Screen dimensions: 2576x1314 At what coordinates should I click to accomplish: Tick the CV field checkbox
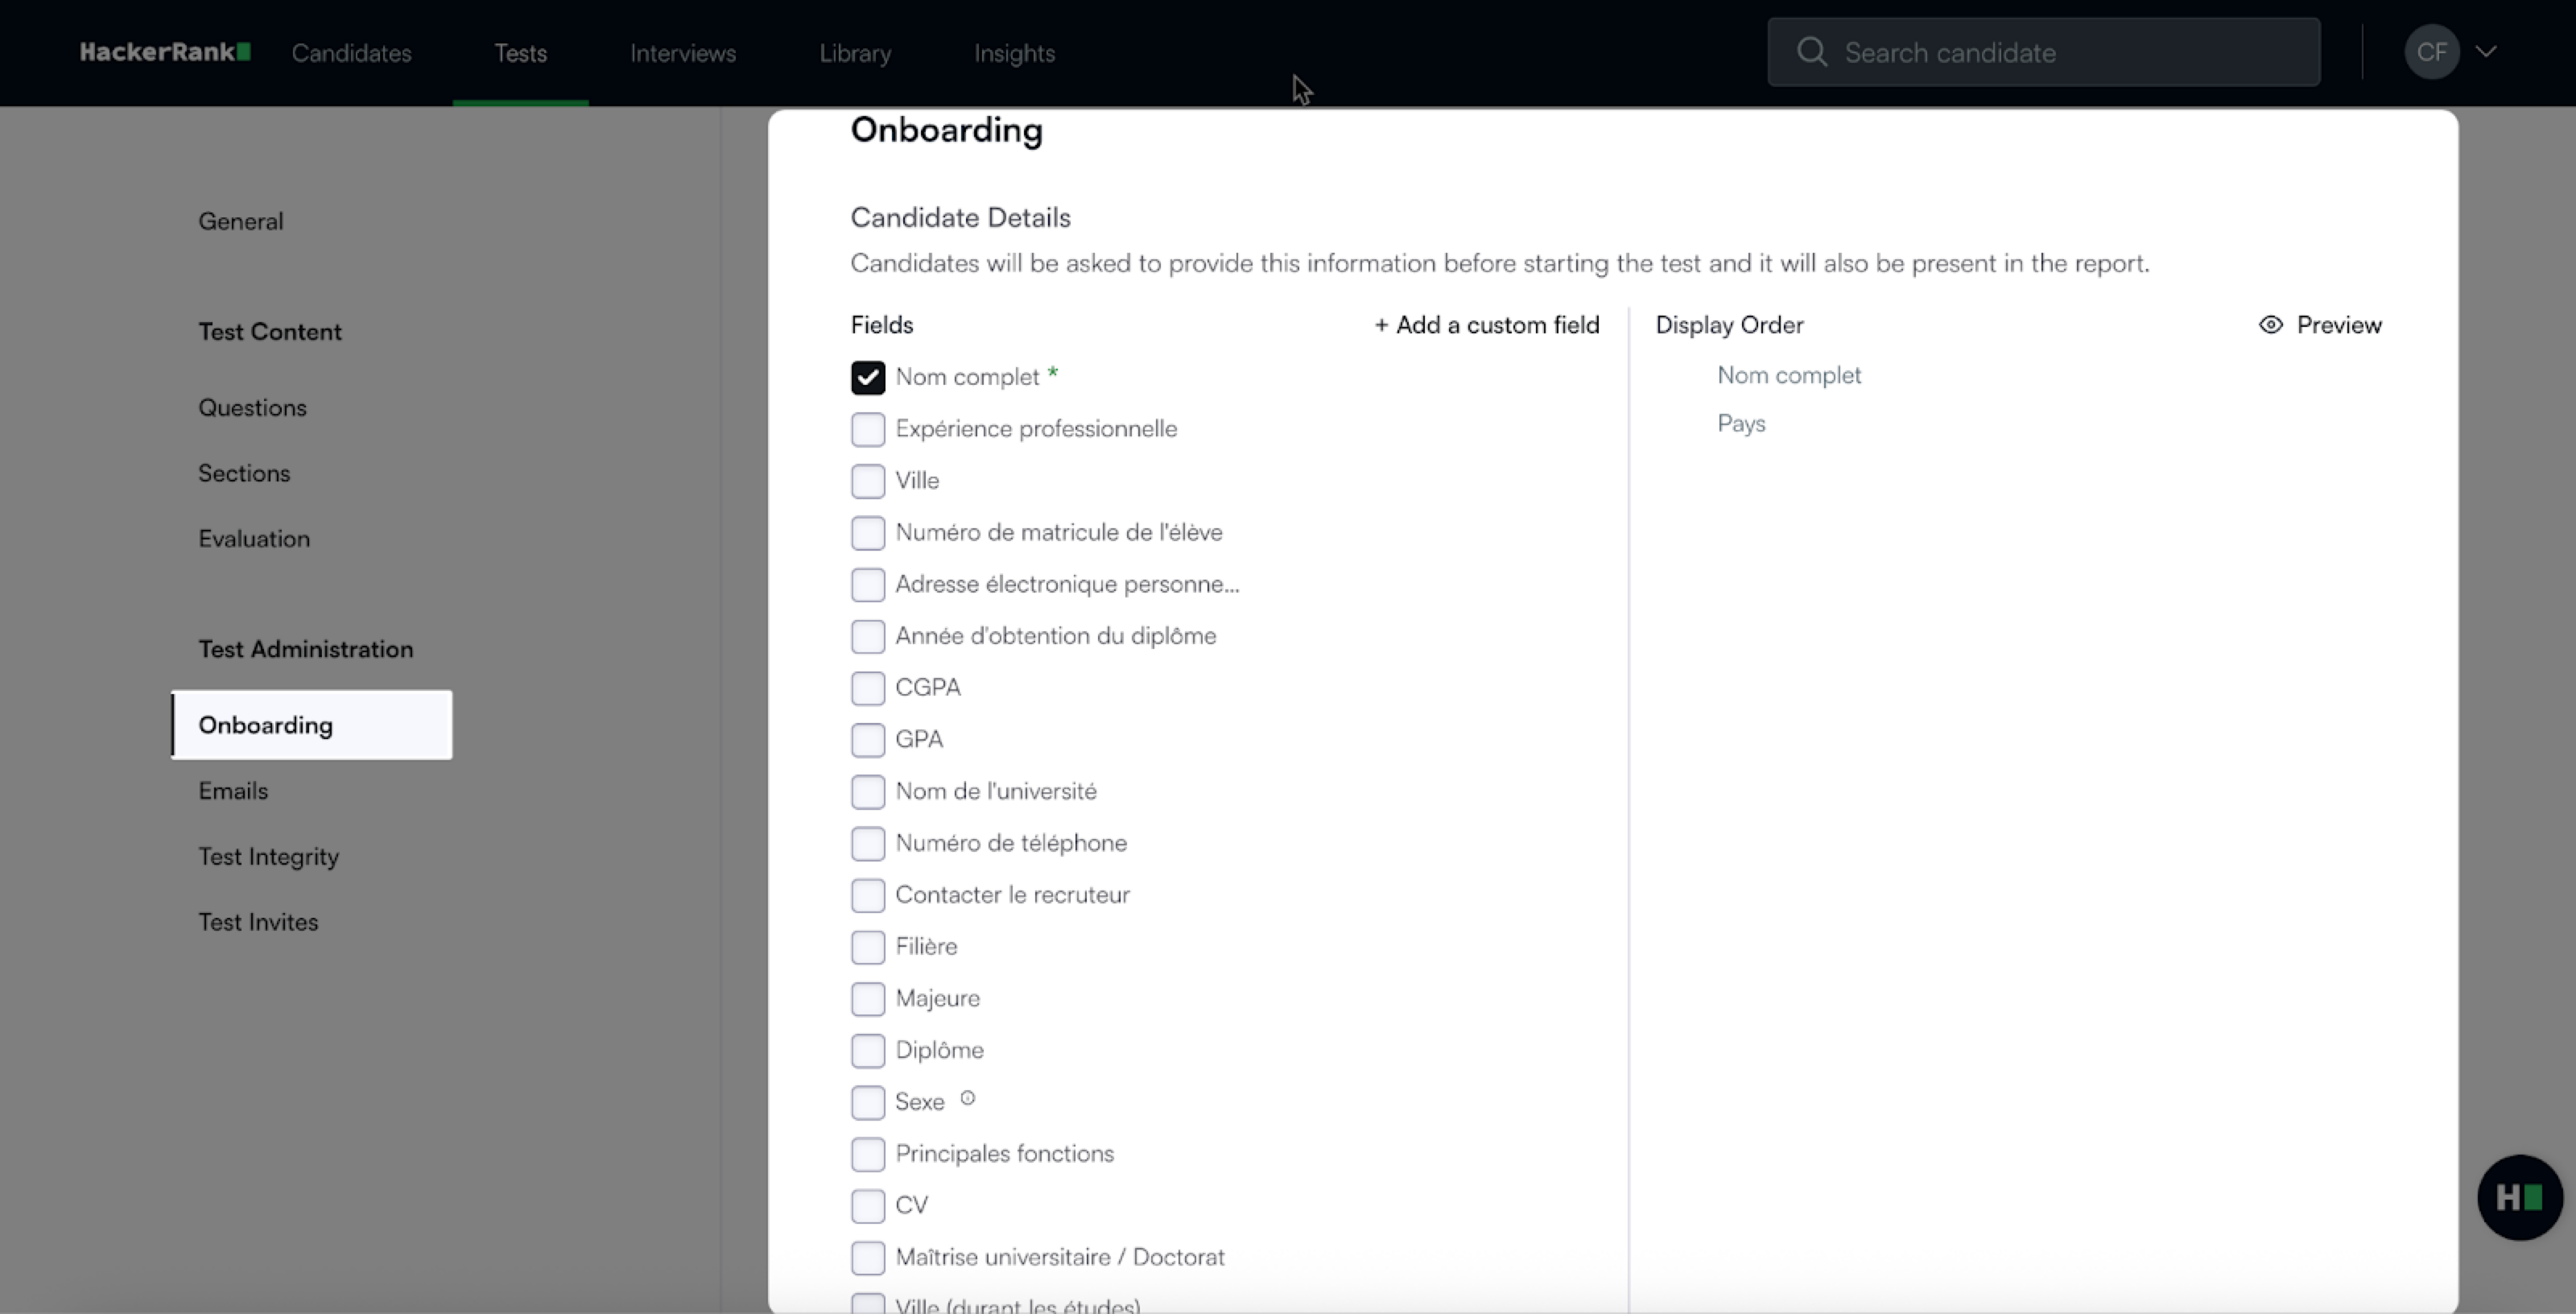[x=868, y=1206]
